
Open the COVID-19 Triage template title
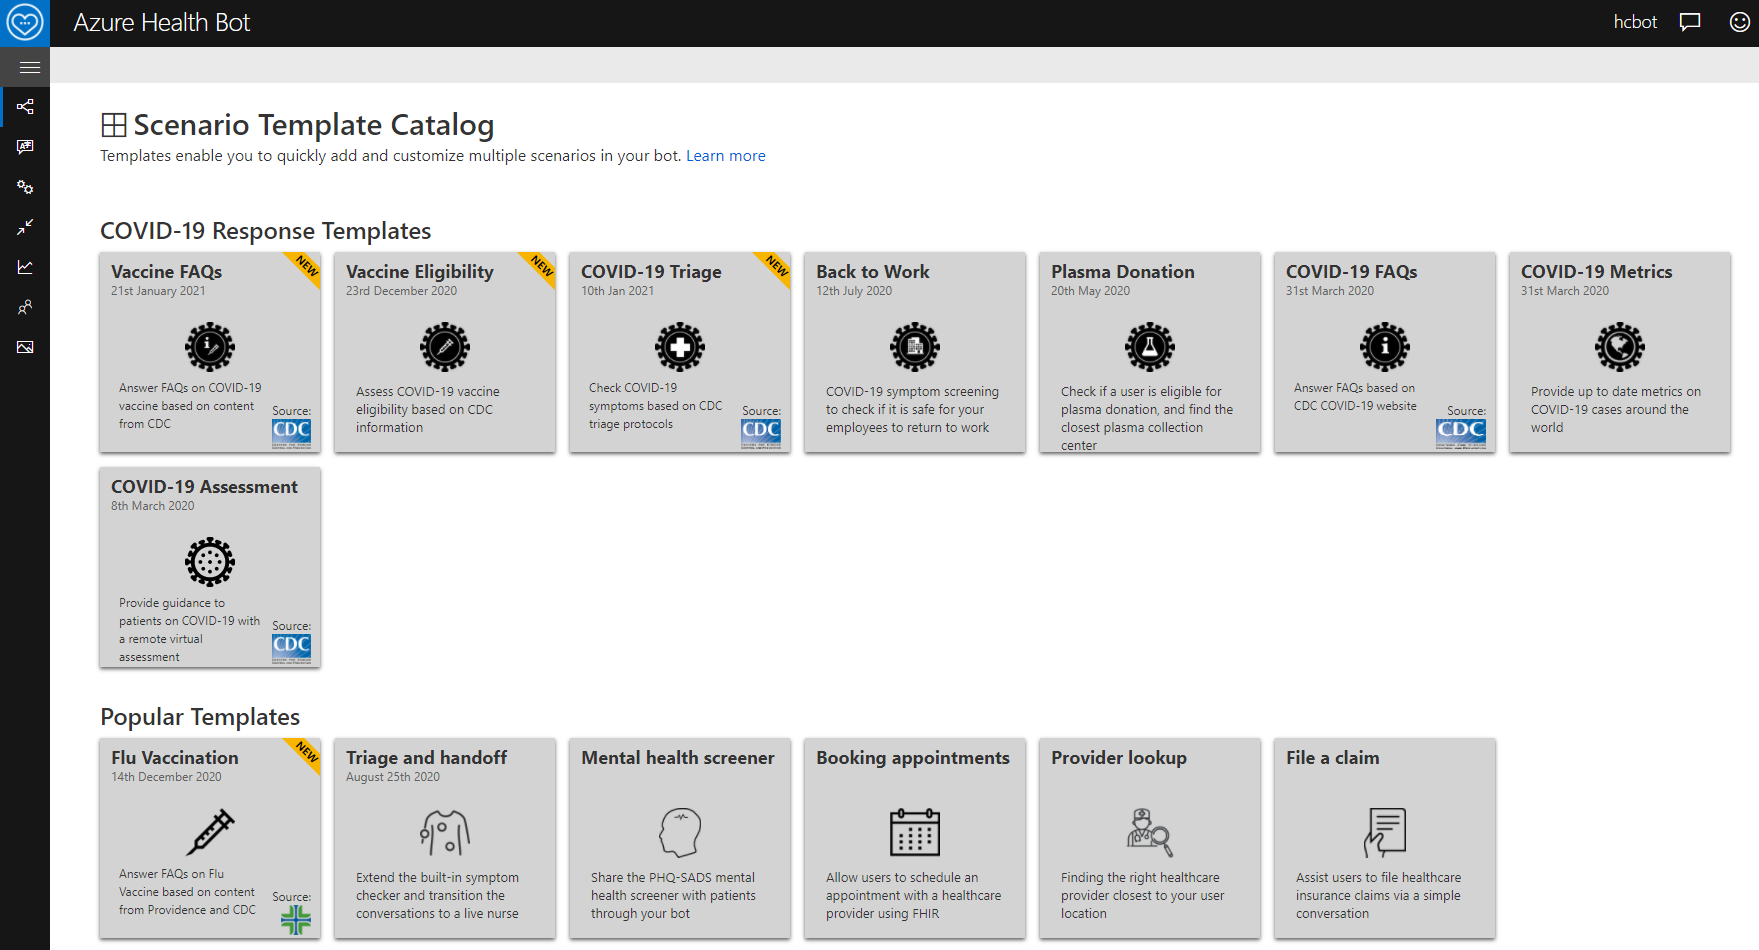coord(651,272)
